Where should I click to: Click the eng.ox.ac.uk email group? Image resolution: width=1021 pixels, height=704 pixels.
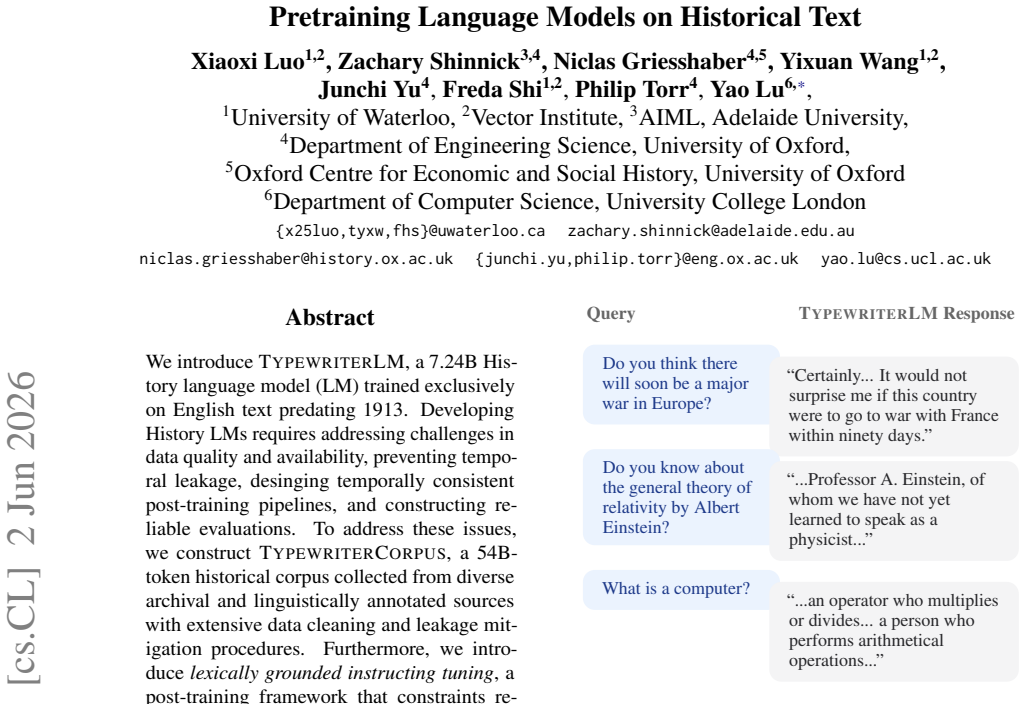click(x=637, y=259)
